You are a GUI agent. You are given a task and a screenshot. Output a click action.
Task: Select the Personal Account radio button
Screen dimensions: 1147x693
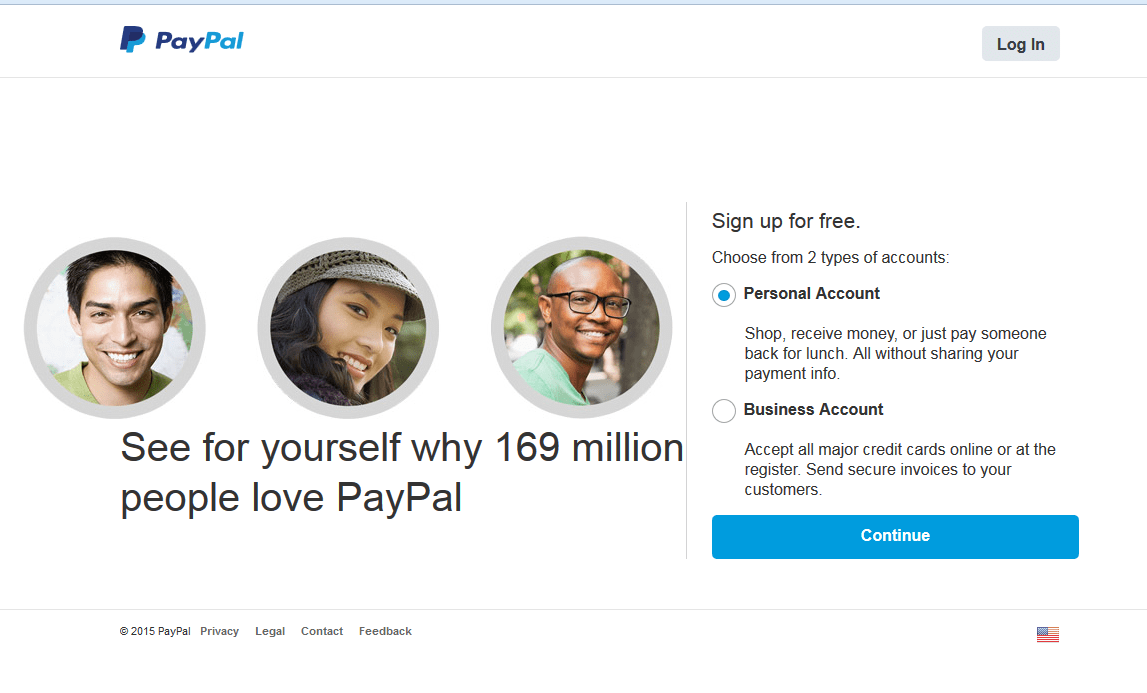[723, 295]
